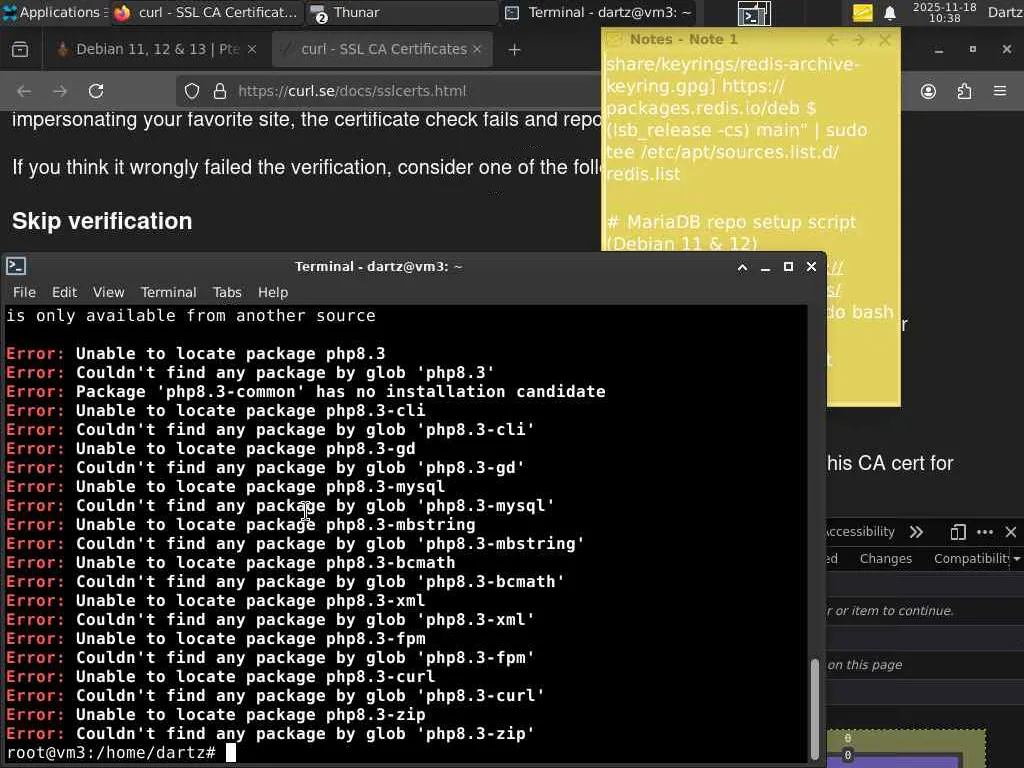Image resolution: width=1024 pixels, height=768 pixels.
Task: Open the notification bell icon
Action: click(889, 12)
